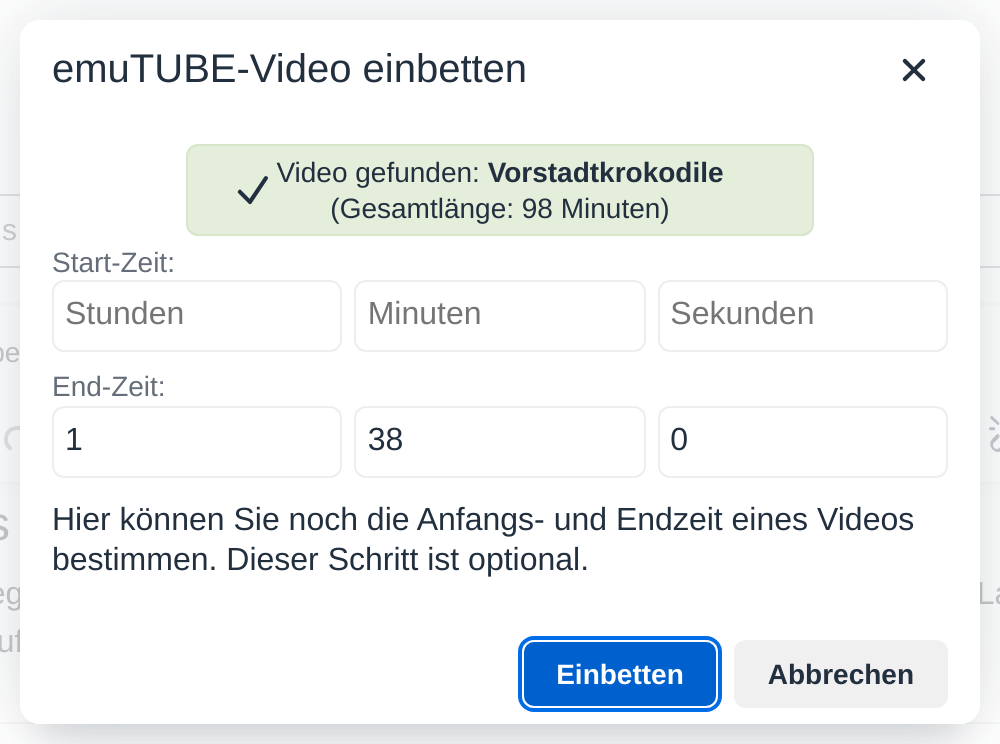
Task: Click the checkmark icon in the video found banner
Action: click(253, 190)
